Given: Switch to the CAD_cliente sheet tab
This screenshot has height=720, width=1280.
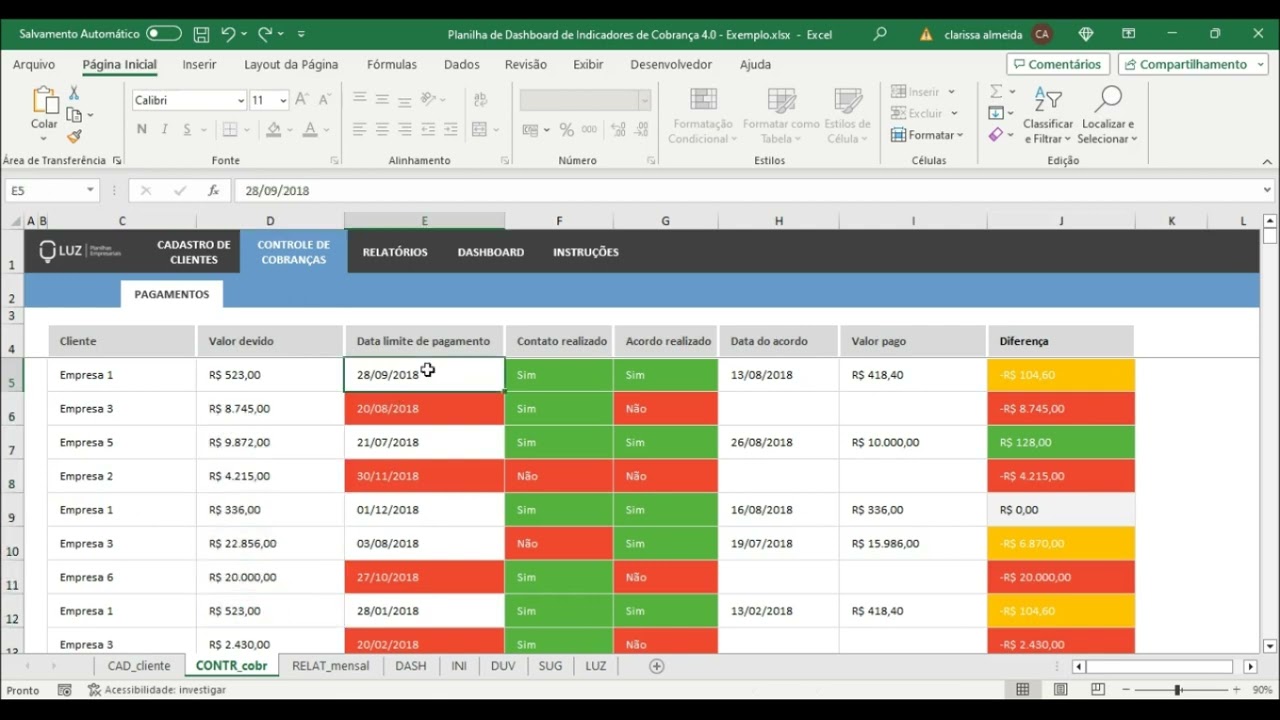Looking at the screenshot, I should 139,666.
